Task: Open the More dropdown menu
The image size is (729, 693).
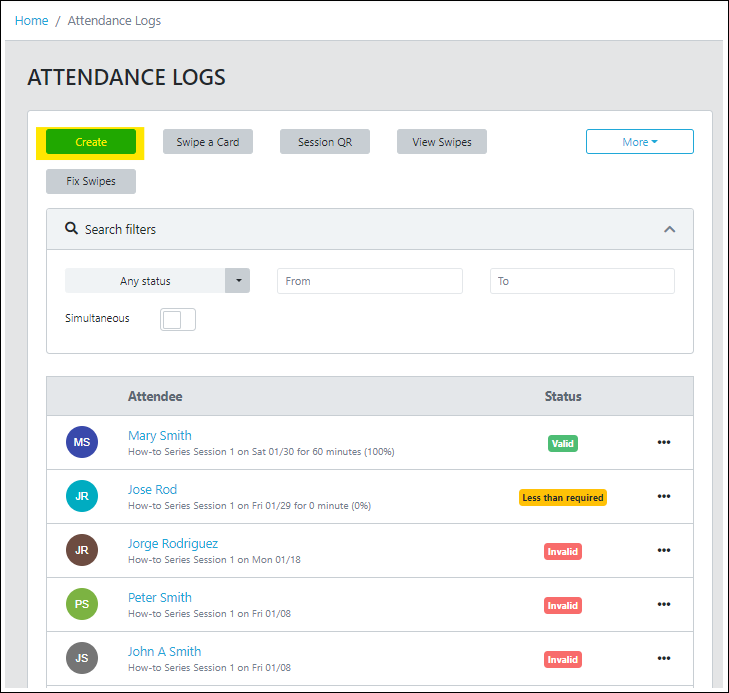Action: (640, 142)
